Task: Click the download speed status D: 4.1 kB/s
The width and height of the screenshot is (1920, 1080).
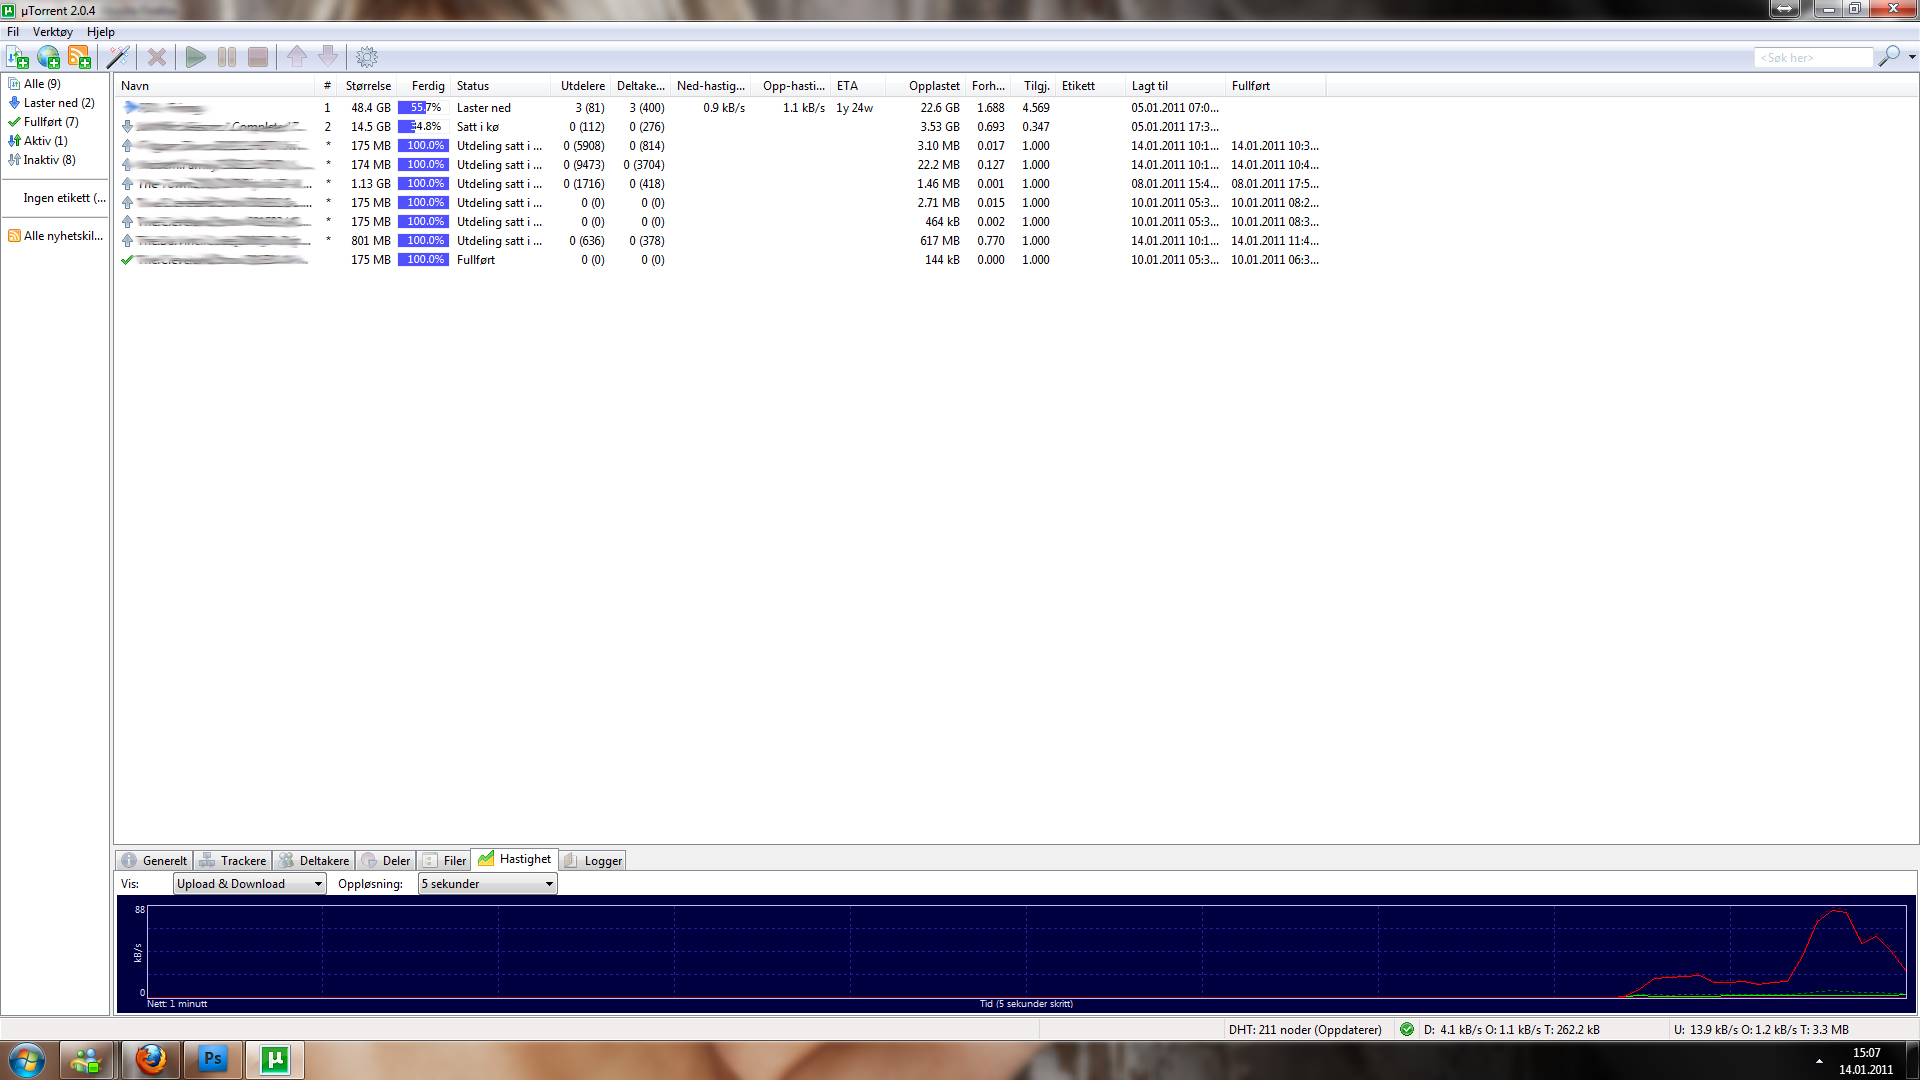Action: pos(1511,1030)
